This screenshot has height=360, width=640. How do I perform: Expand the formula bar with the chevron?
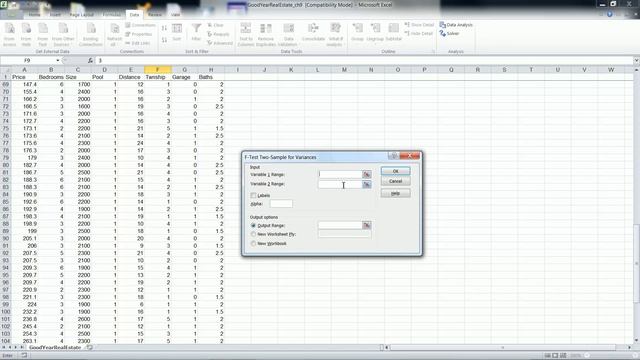tap(636, 61)
